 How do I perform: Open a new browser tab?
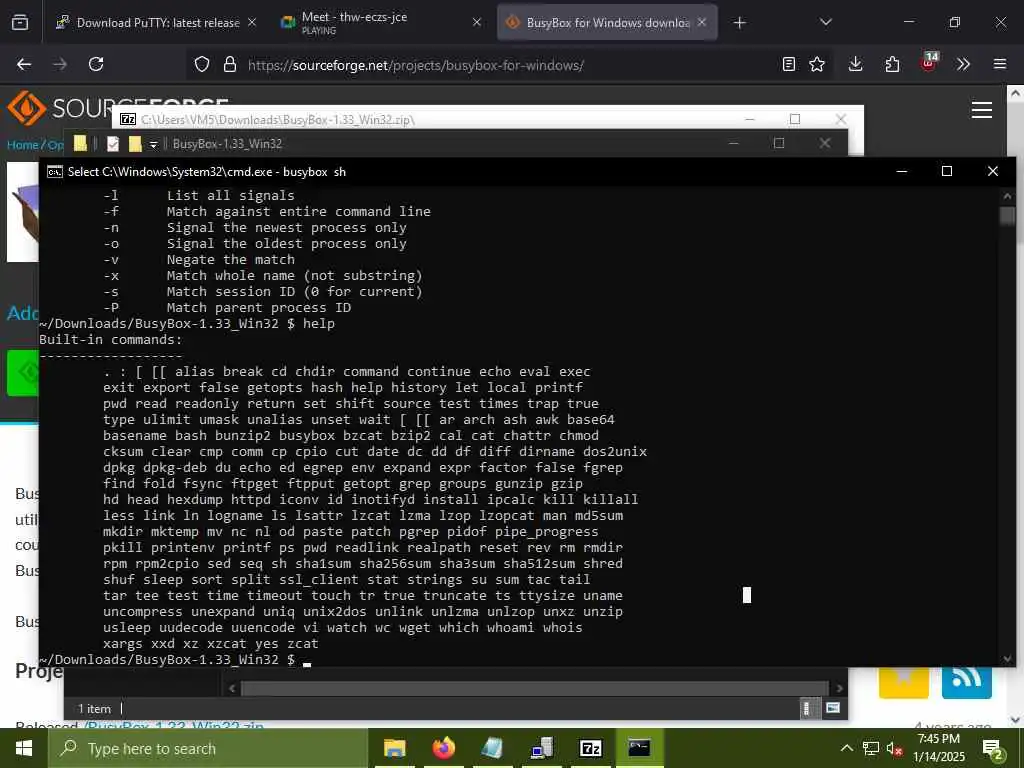pyautogui.click(x=739, y=23)
